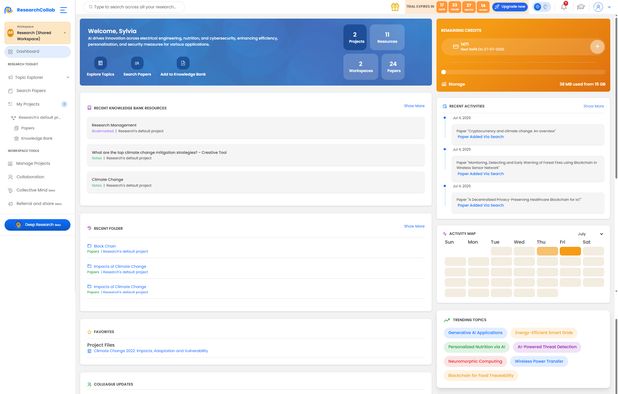Open the 2 Workspaces stat tile
618x394 pixels.
pyautogui.click(x=361, y=67)
